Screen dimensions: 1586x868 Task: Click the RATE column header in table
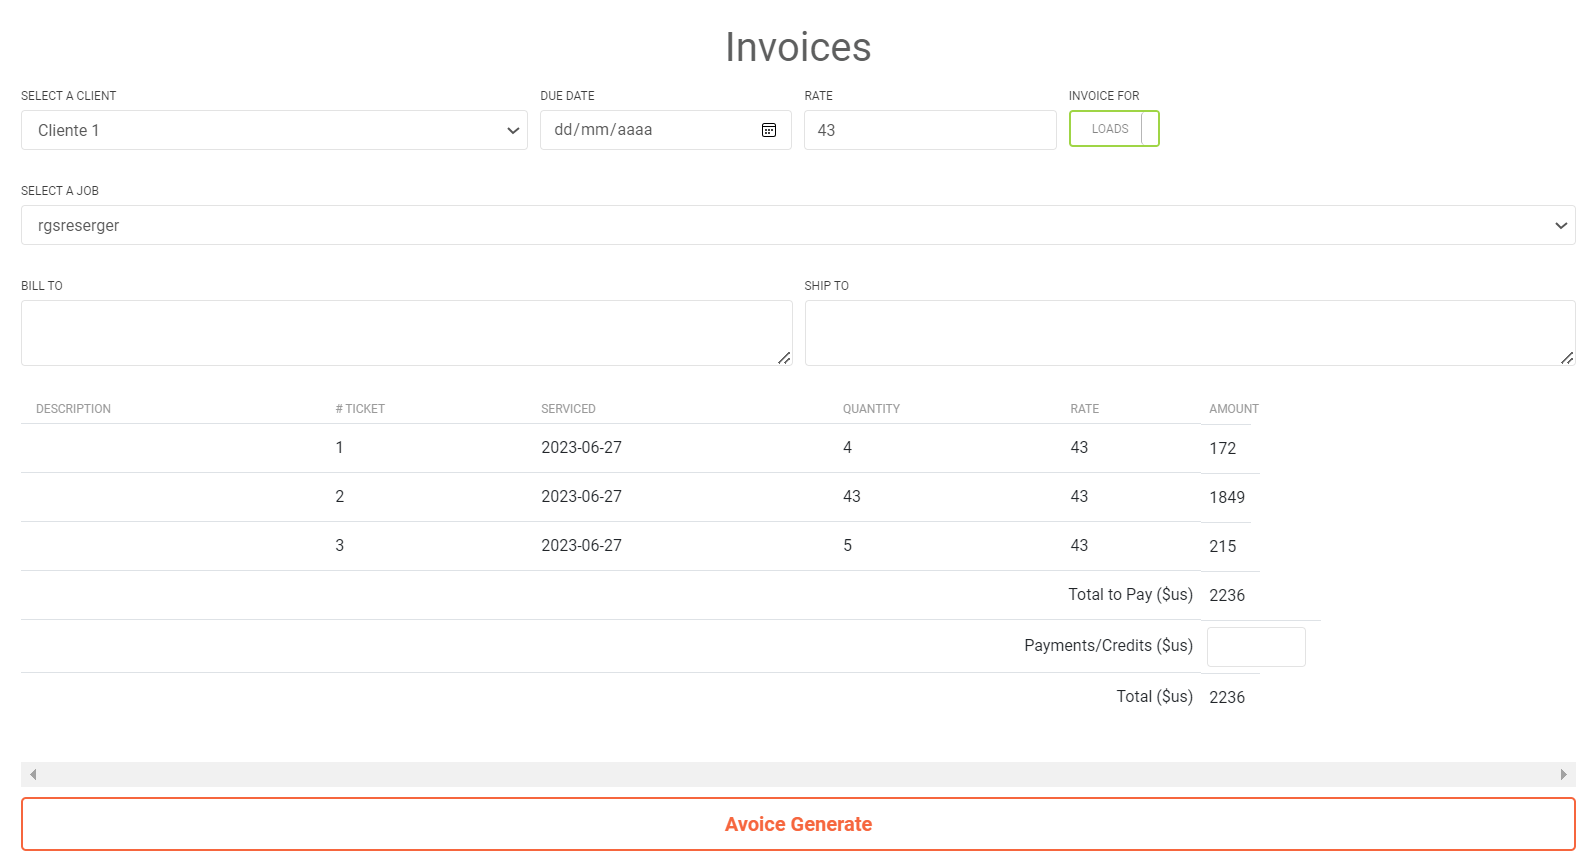coord(1084,409)
